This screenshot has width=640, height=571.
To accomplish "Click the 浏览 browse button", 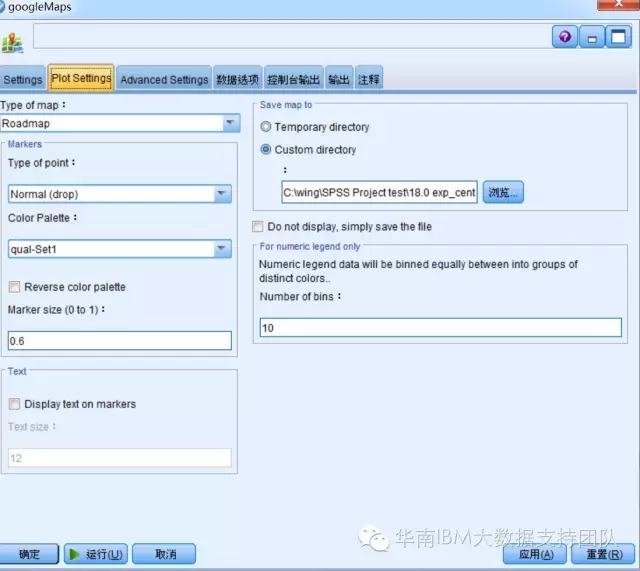I will pyautogui.click(x=503, y=192).
